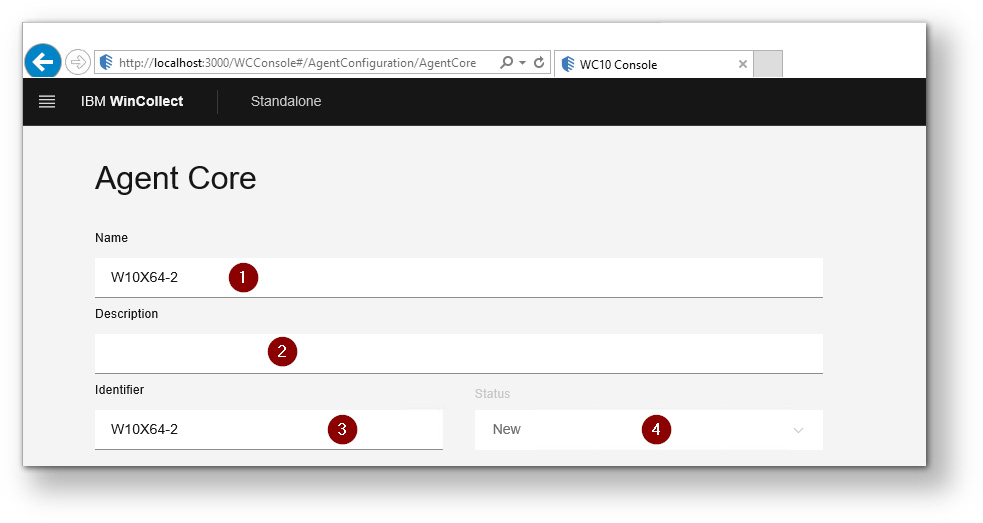Viewport: 983px width, 523px height.
Task: Refresh the page with reload icon
Action: [x=539, y=62]
